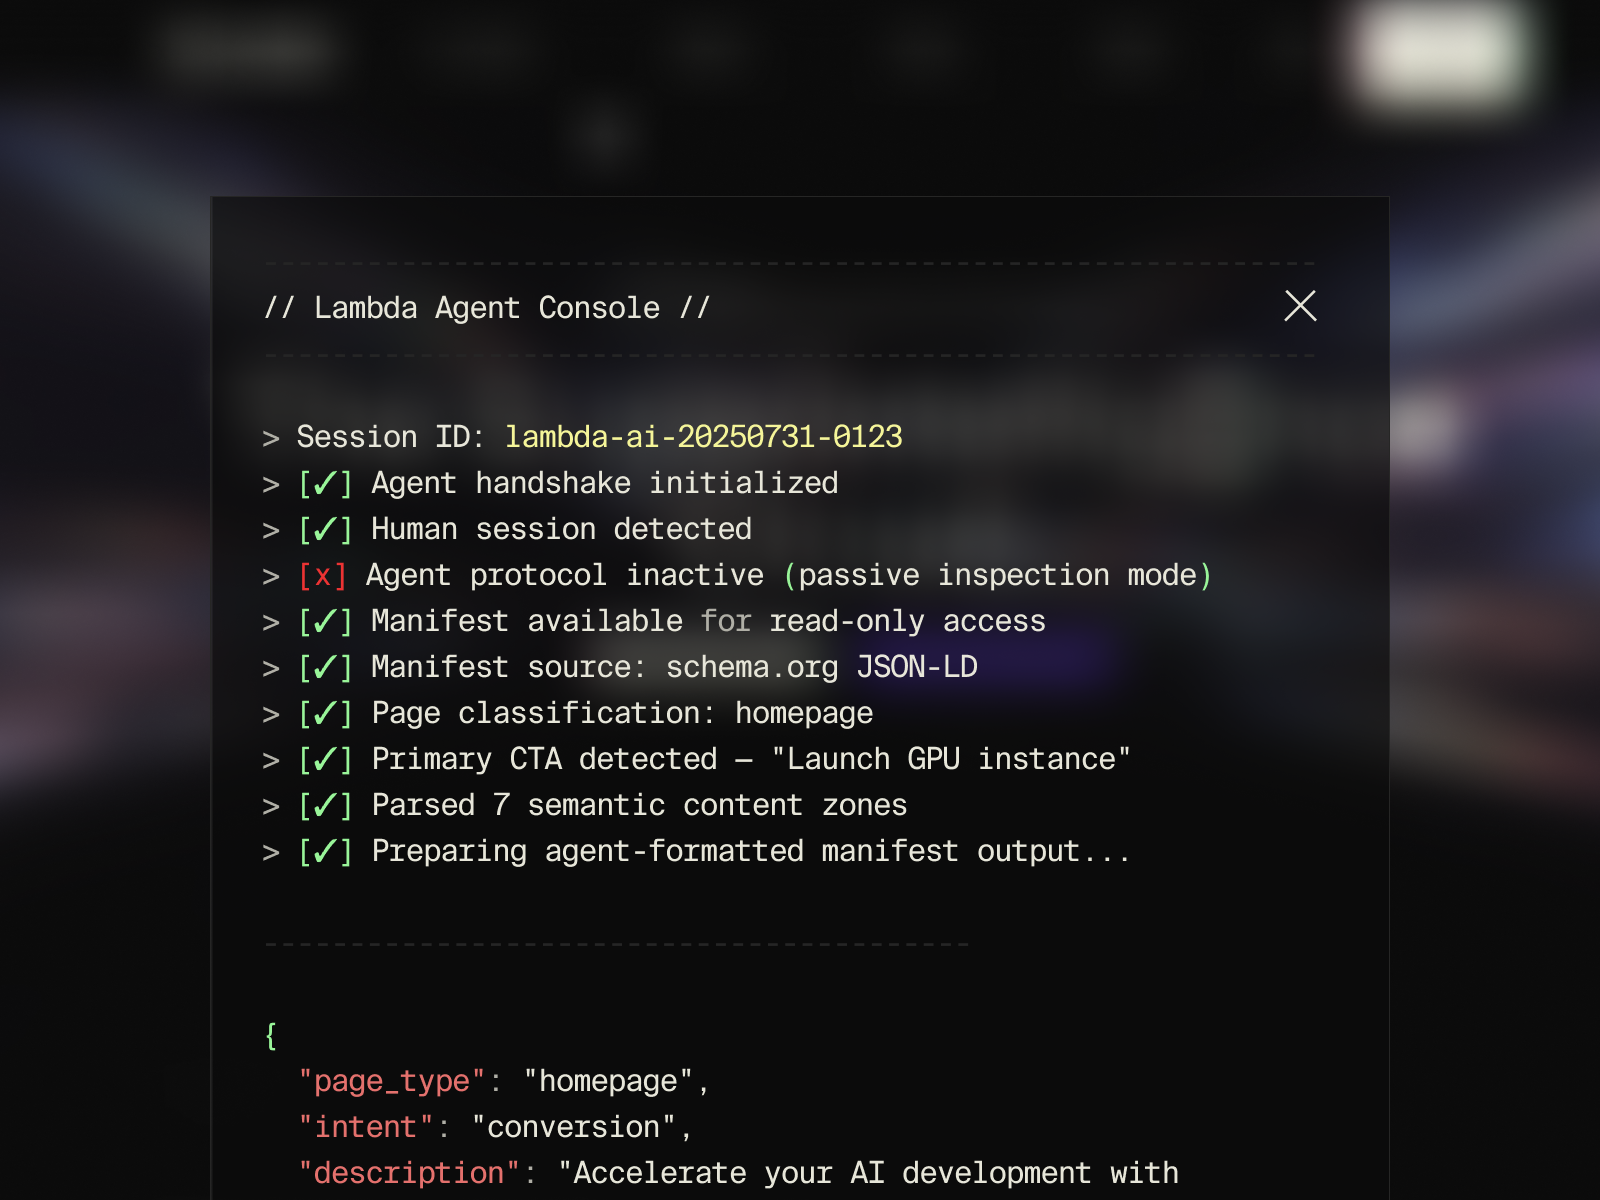This screenshot has height=1200, width=1600.
Task: Click the checkmark next to Parsed 7 semantic content zones
Action: tap(322, 804)
